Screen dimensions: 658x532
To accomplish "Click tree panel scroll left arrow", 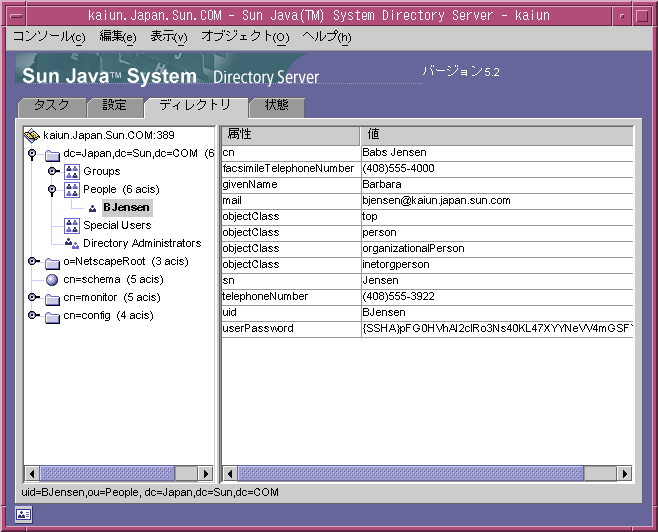I will 31,474.
